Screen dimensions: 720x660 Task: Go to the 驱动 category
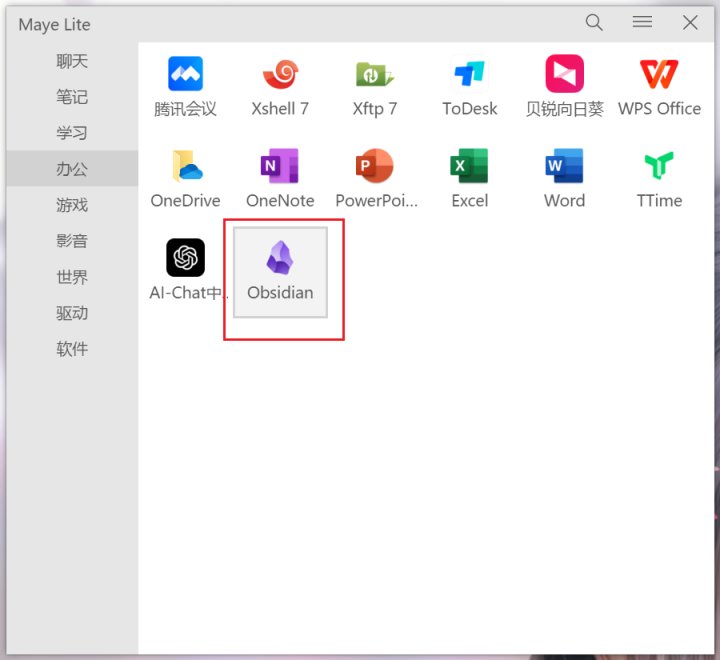(x=72, y=313)
